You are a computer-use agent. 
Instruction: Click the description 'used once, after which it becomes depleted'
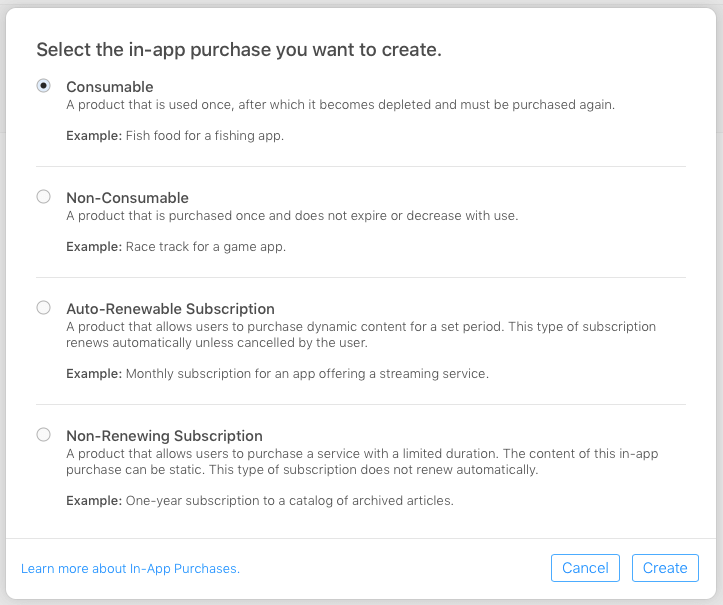[x=340, y=105]
